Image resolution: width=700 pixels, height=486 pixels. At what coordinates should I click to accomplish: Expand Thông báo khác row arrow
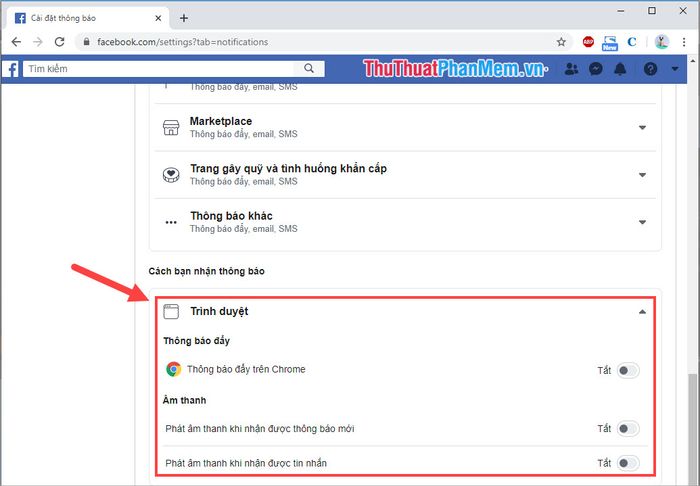tap(642, 222)
